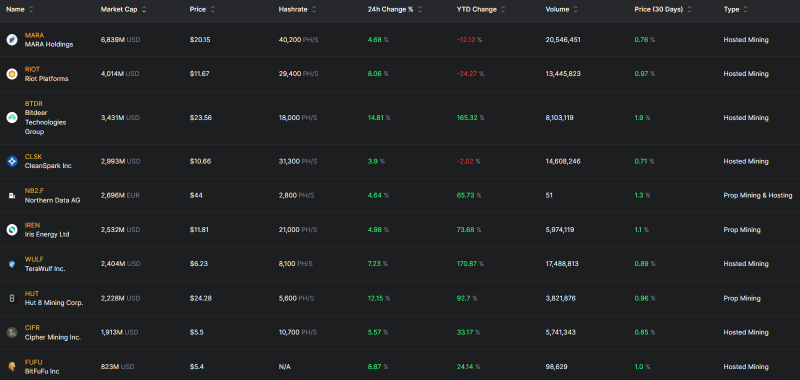
Task: Click the '65.73' YTD change value
Action: 465,195
